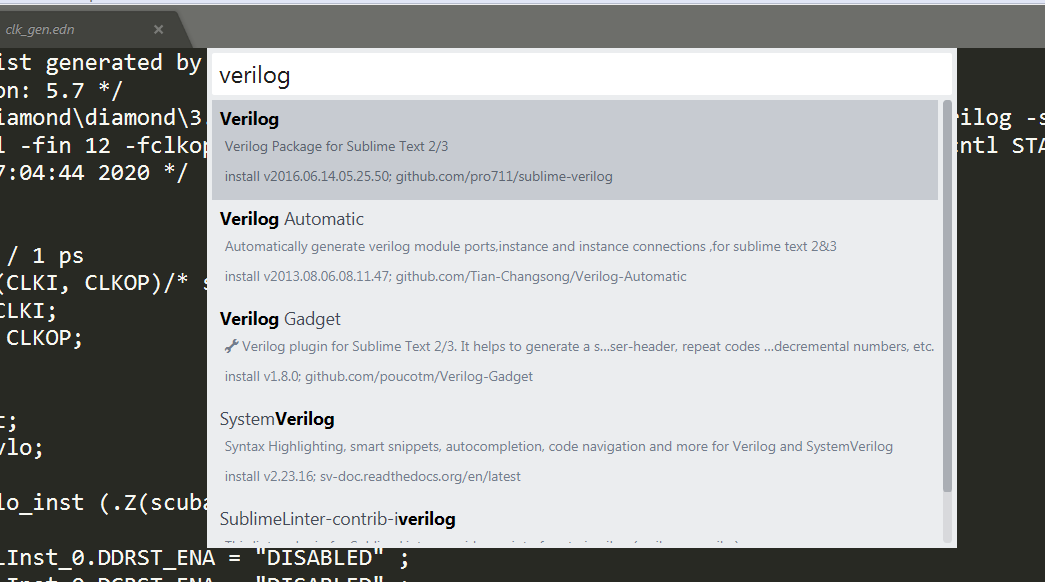This screenshot has height=582, width=1045.
Task: Select the SystemVerilog package
Action: (574, 450)
